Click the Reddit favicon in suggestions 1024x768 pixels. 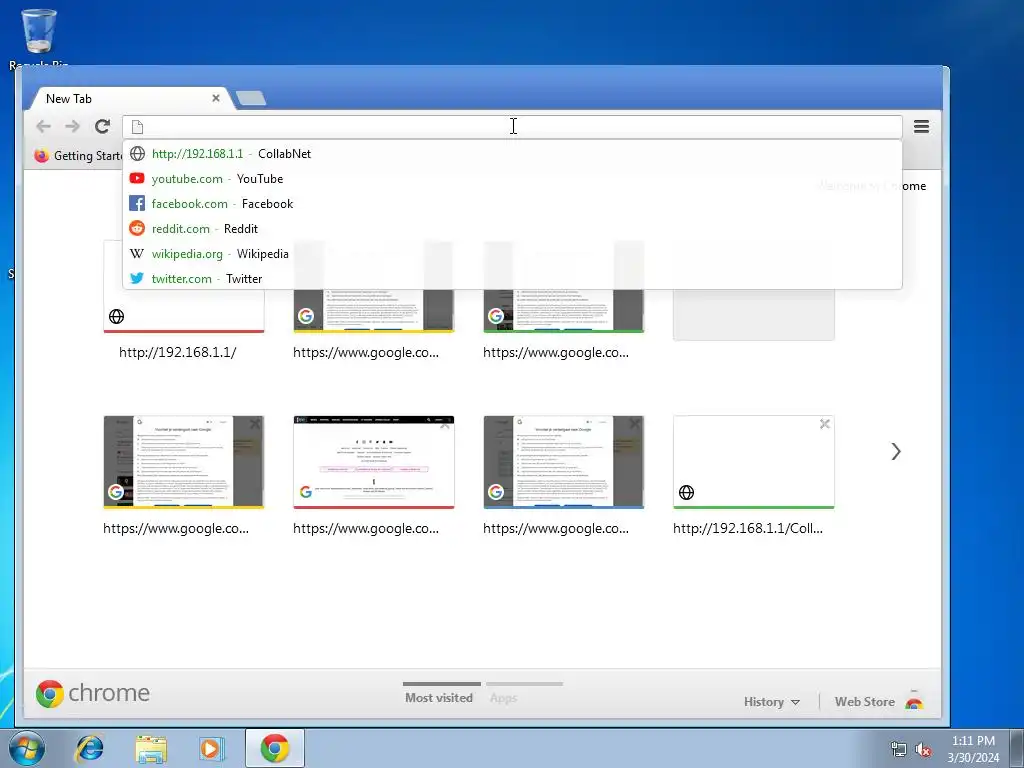pyautogui.click(x=137, y=228)
